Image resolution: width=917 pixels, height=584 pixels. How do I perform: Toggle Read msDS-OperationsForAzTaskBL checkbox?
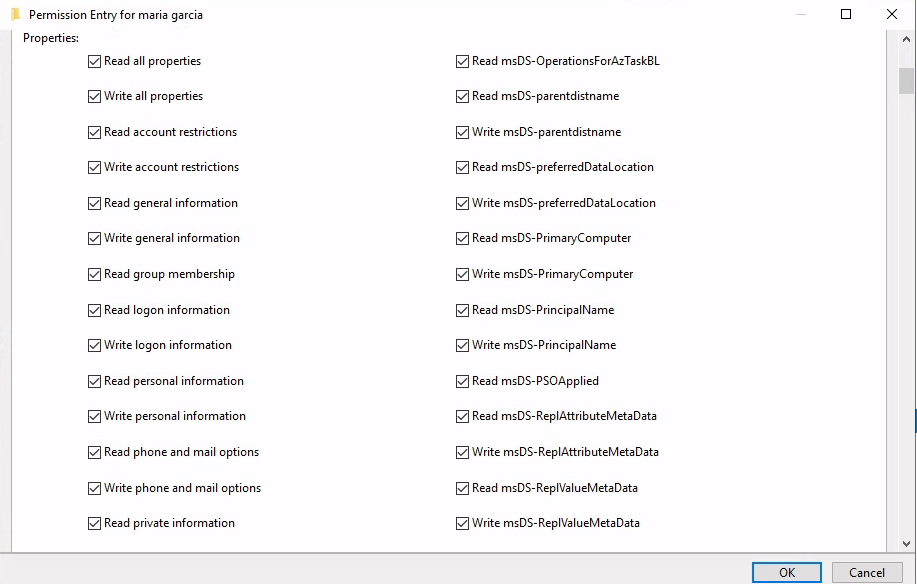pyautogui.click(x=462, y=61)
